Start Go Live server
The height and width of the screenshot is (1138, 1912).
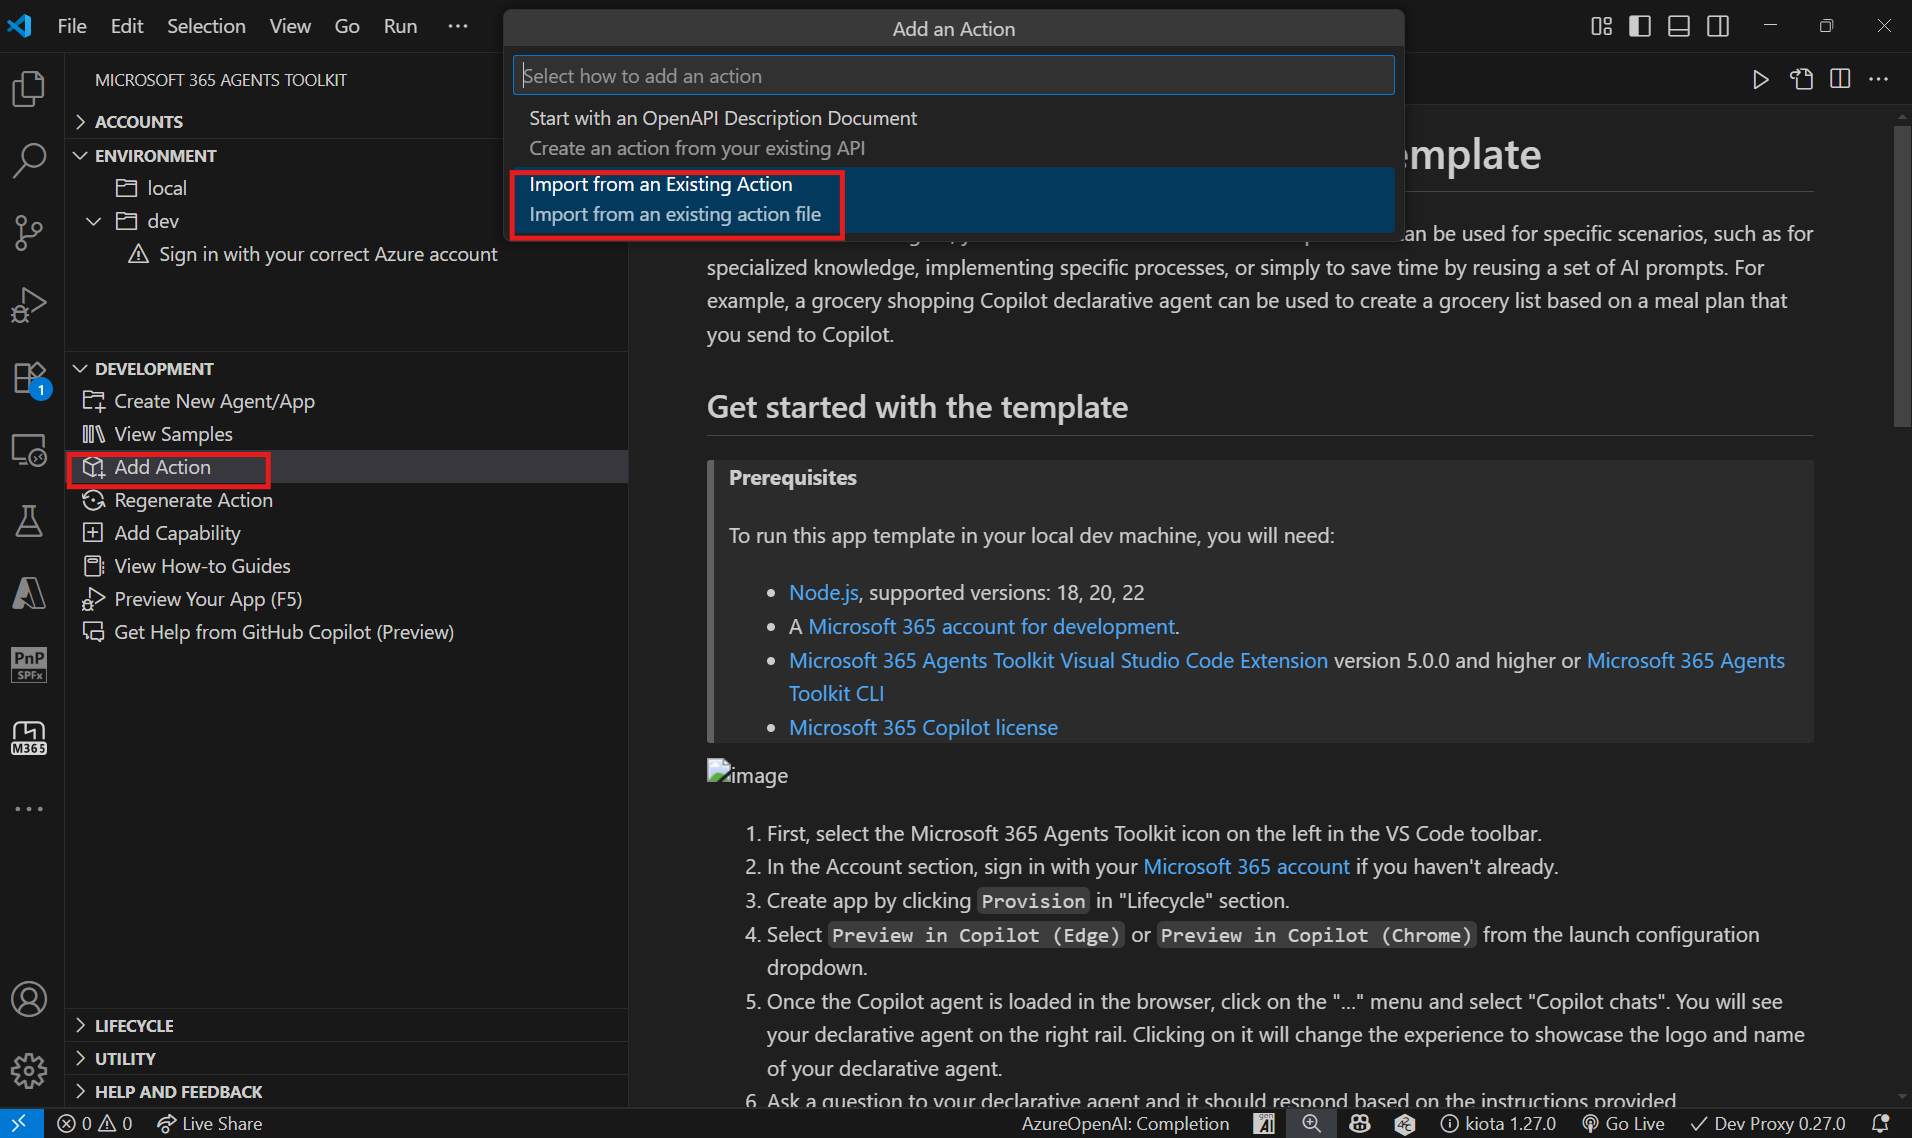[x=1623, y=1123]
